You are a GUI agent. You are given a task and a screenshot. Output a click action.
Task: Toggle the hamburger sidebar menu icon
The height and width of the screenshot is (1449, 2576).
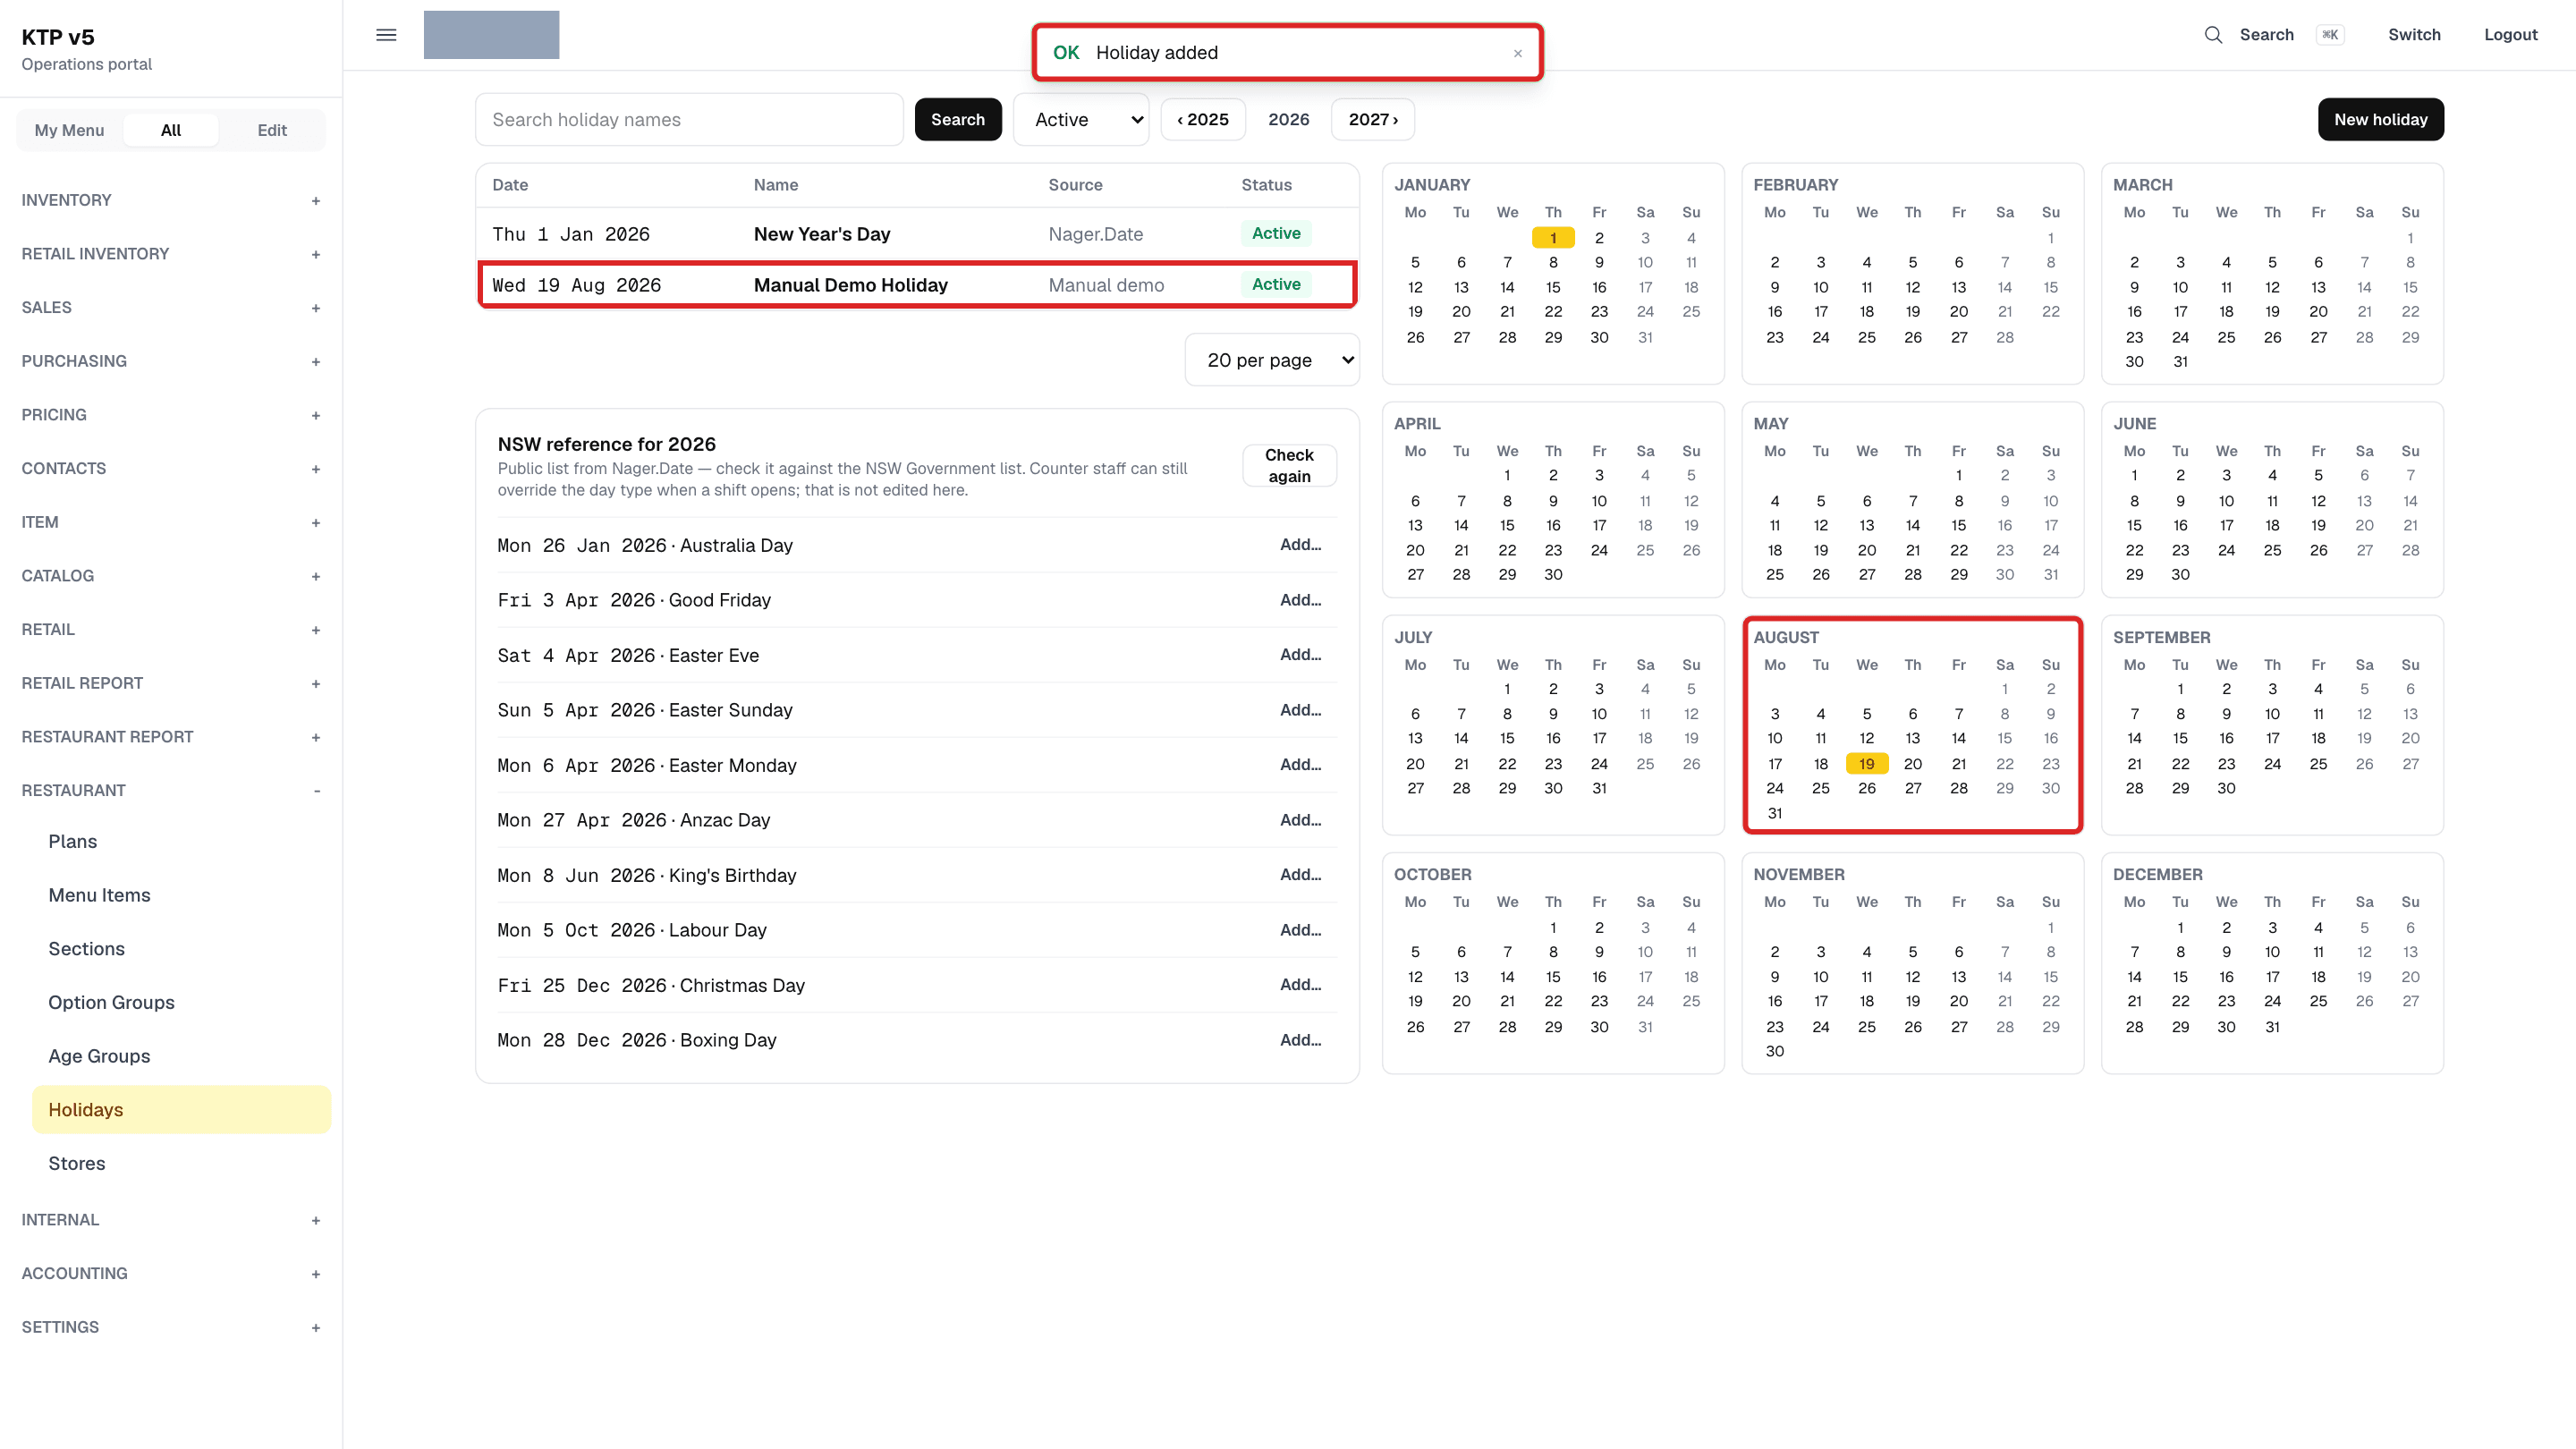386,35
